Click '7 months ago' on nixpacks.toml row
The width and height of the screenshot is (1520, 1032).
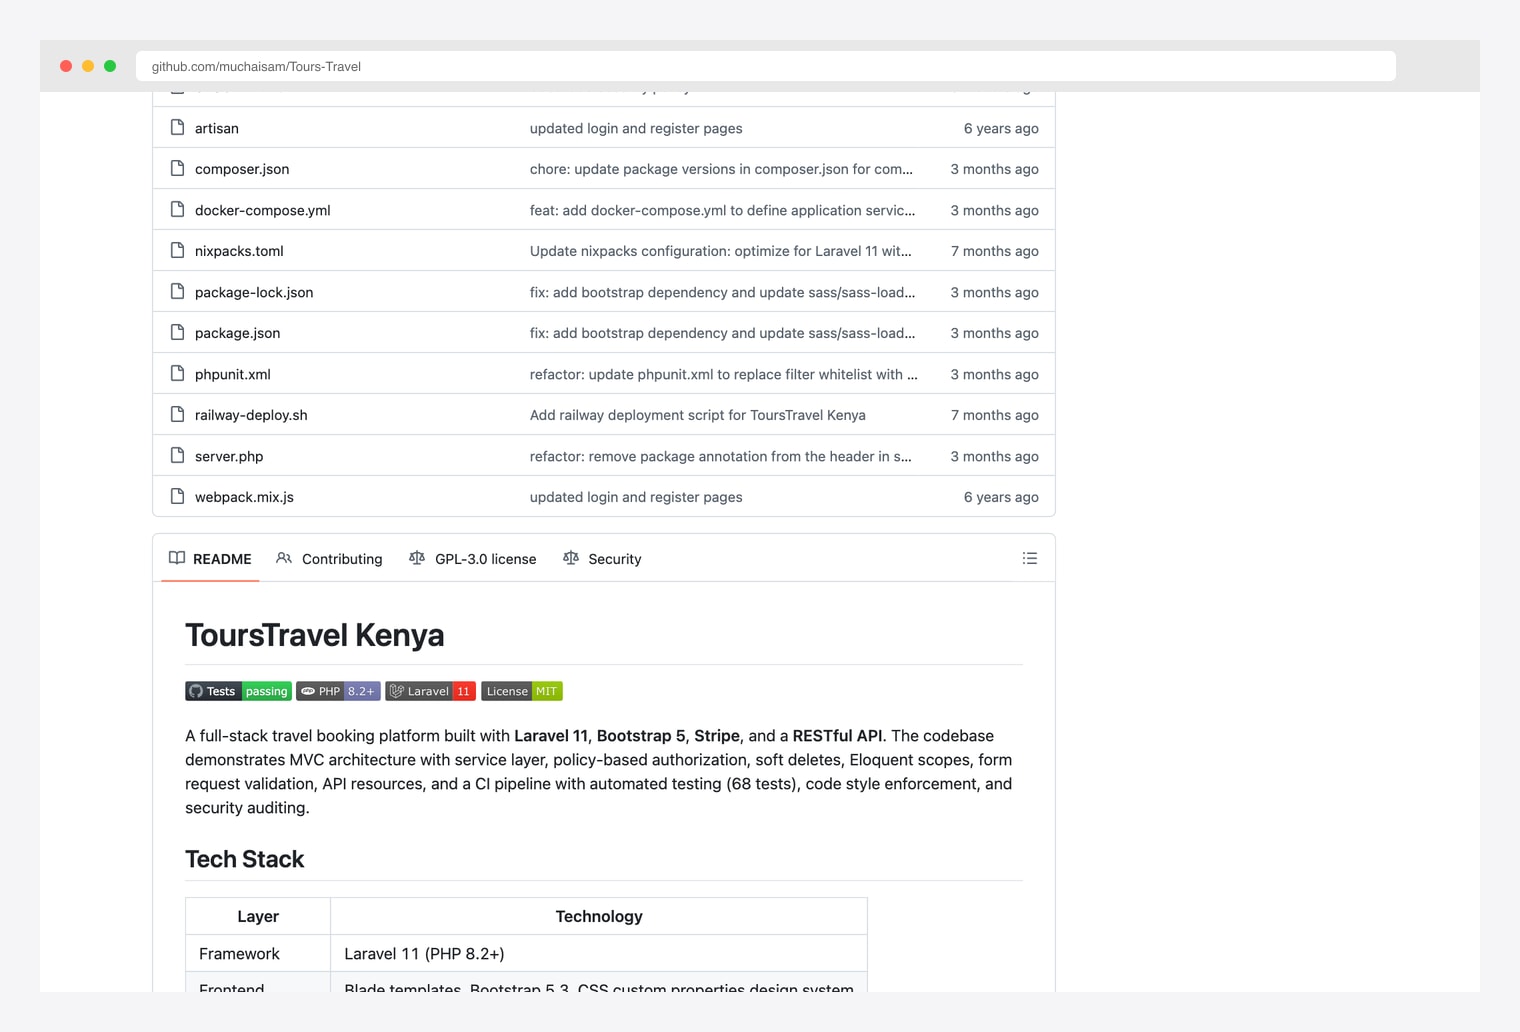point(995,251)
